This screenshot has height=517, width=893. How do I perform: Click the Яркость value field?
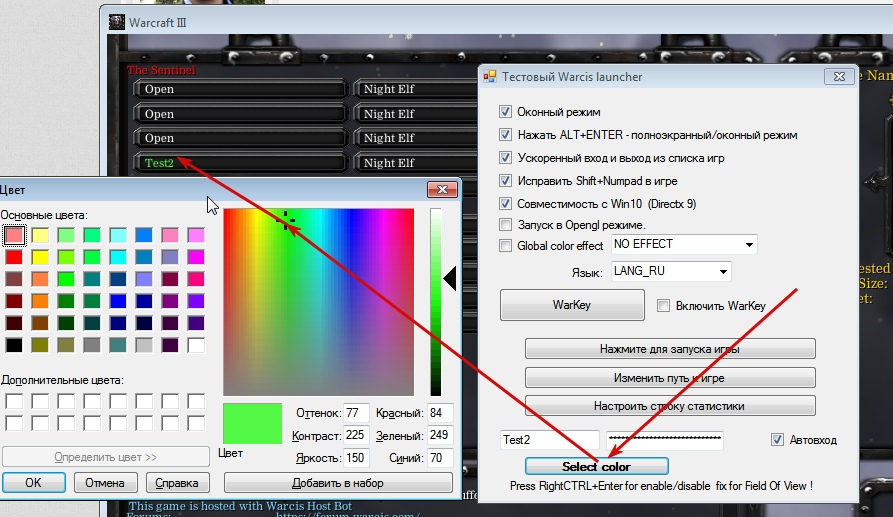pyautogui.click(x=357, y=458)
